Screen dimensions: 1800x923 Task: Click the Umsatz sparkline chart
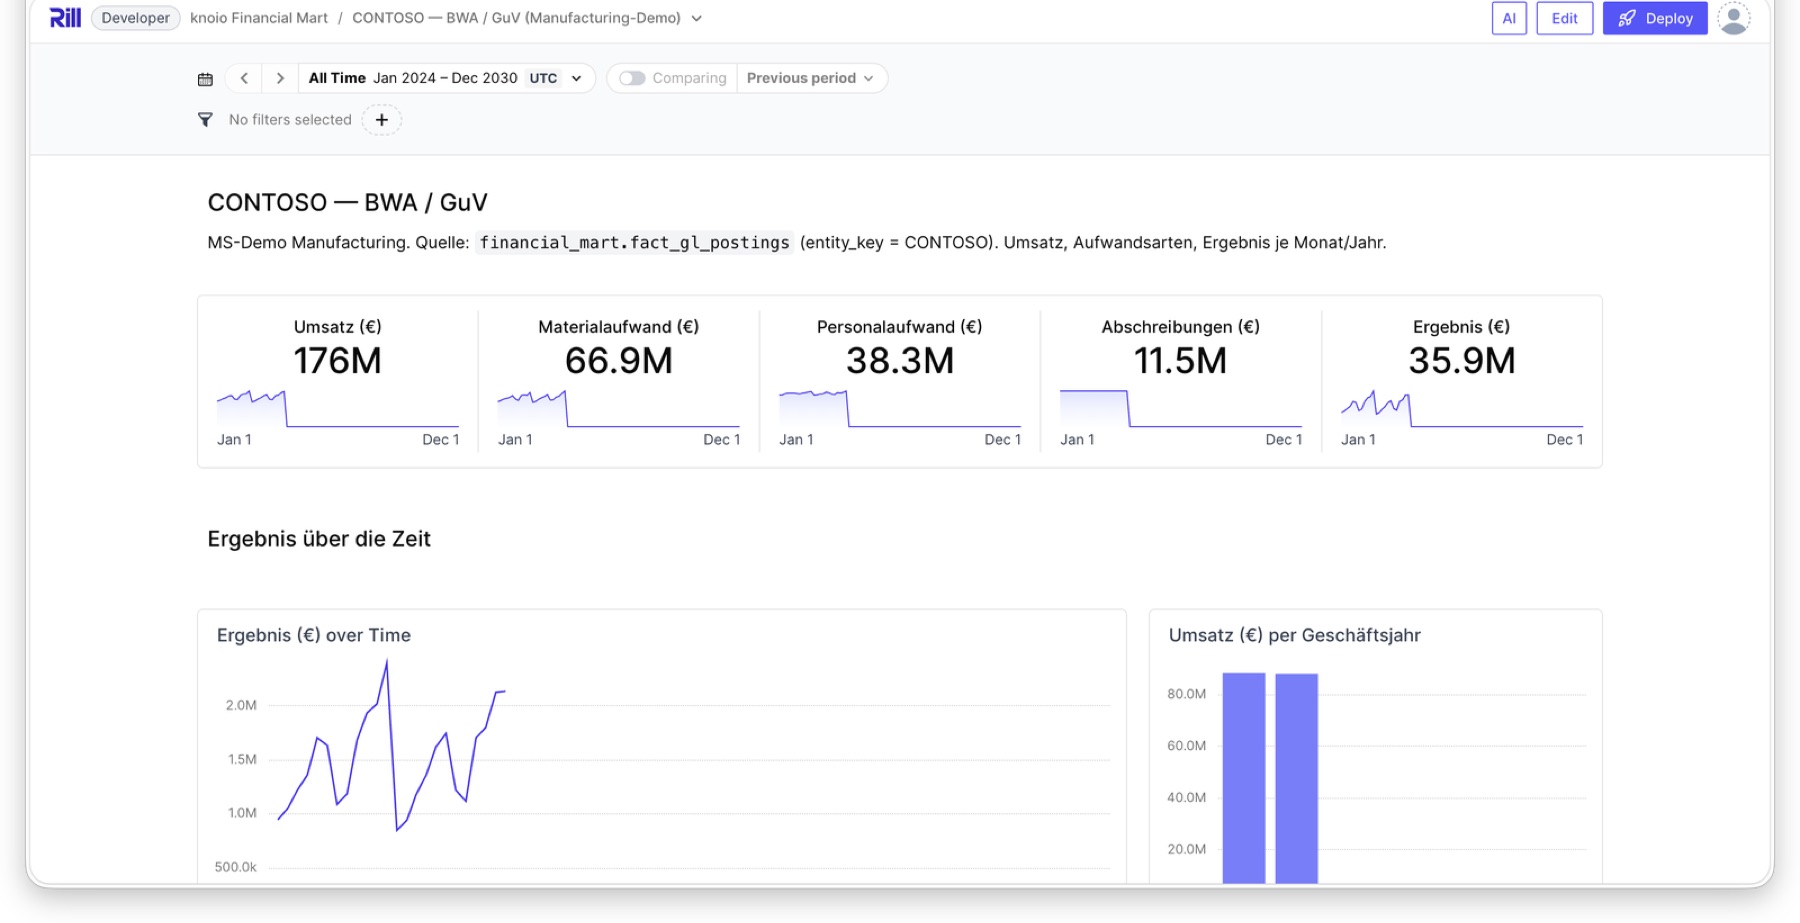338,409
